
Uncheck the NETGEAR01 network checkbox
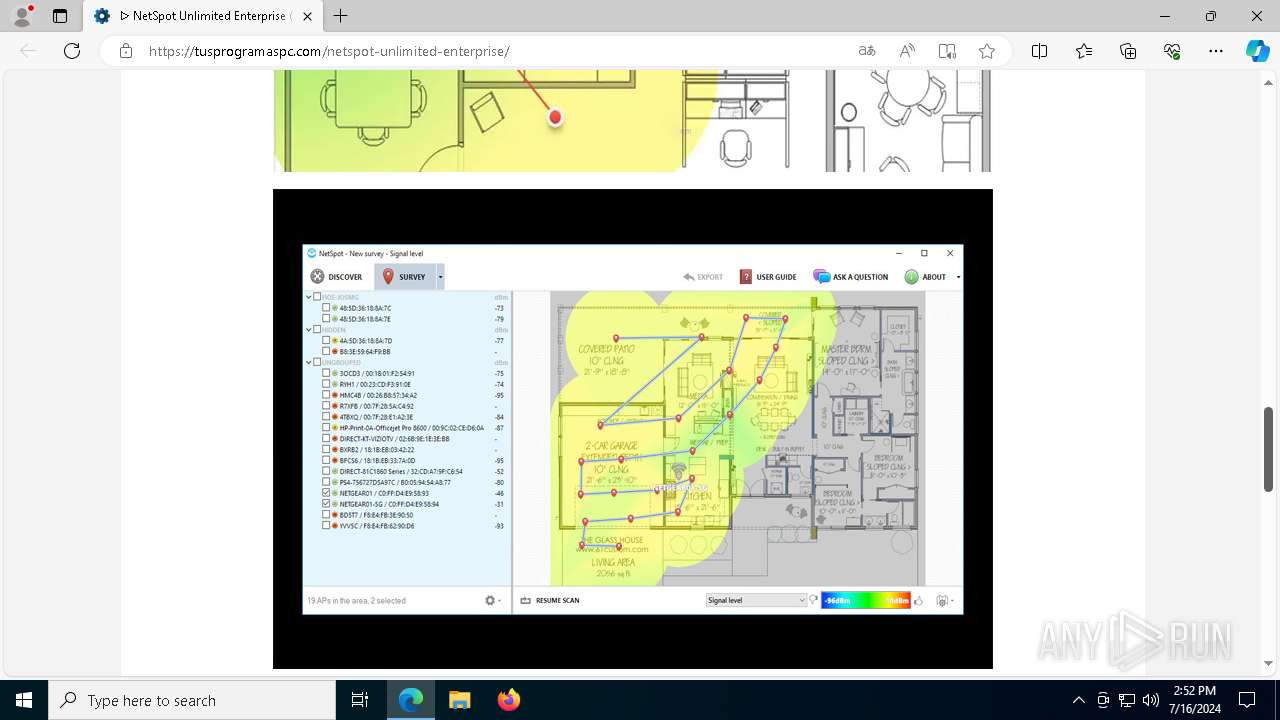326,493
